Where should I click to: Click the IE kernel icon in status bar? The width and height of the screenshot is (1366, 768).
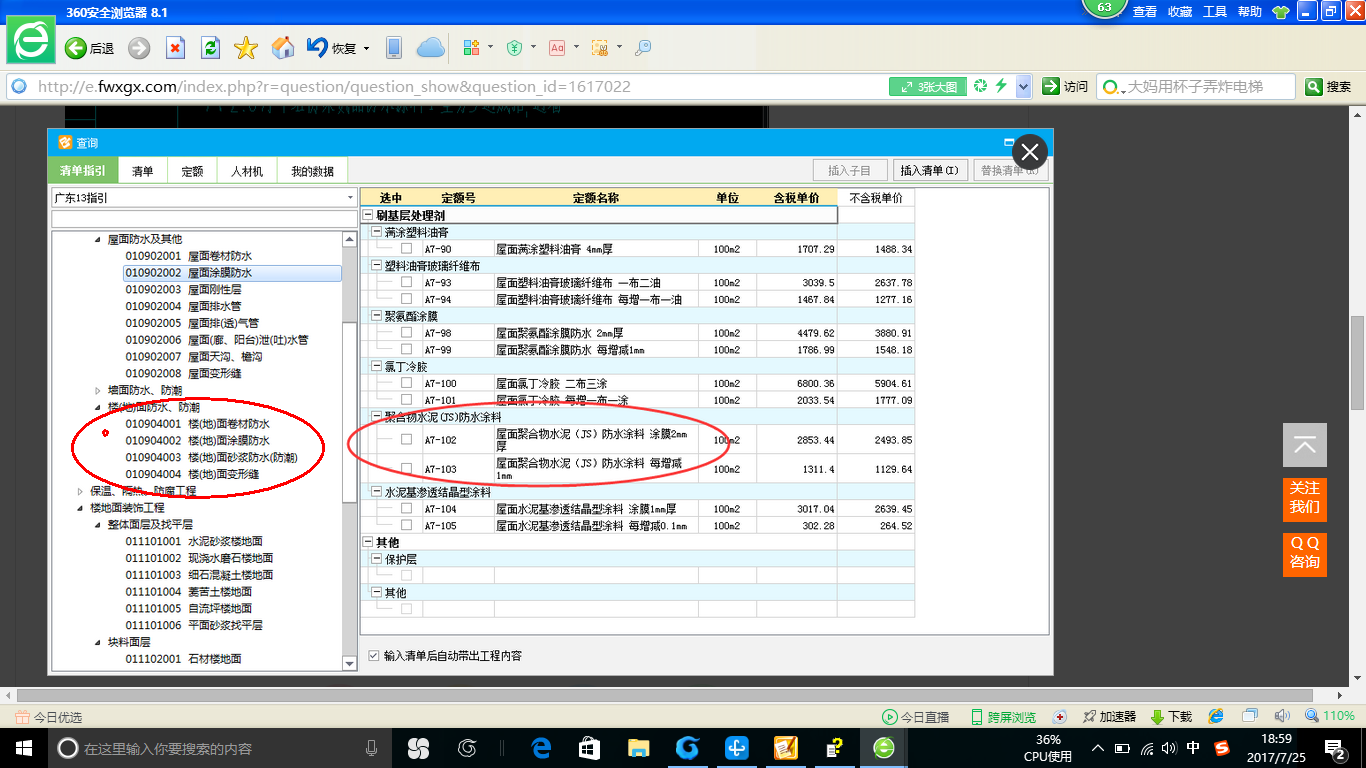pyautogui.click(x=1216, y=716)
